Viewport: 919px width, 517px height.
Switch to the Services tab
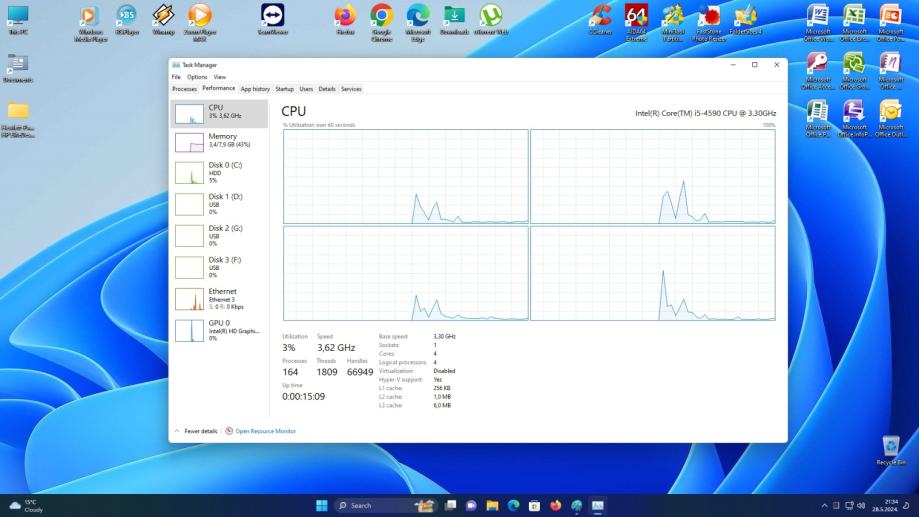click(351, 89)
